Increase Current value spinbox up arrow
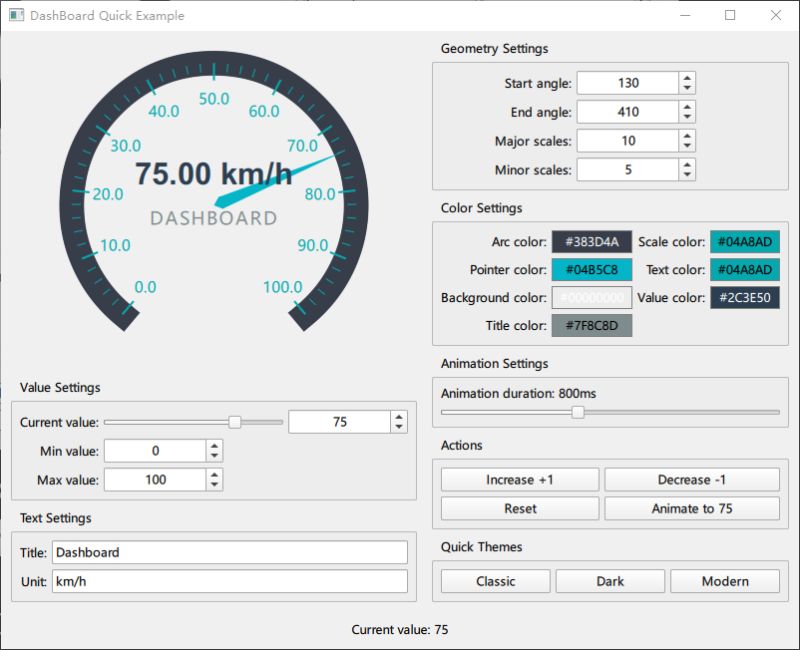The image size is (800, 650). pyautogui.click(x=399, y=416)
